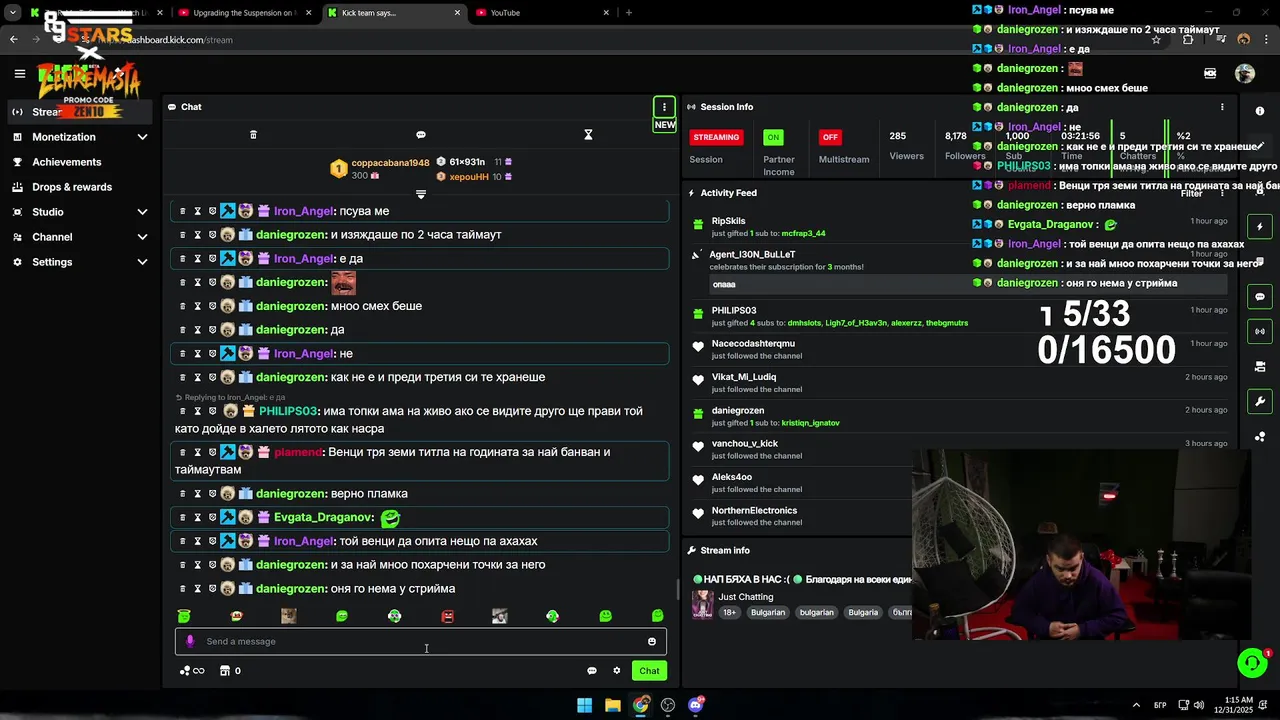
Task: Insert the last green emote in quick row
Action: (657, 616)
